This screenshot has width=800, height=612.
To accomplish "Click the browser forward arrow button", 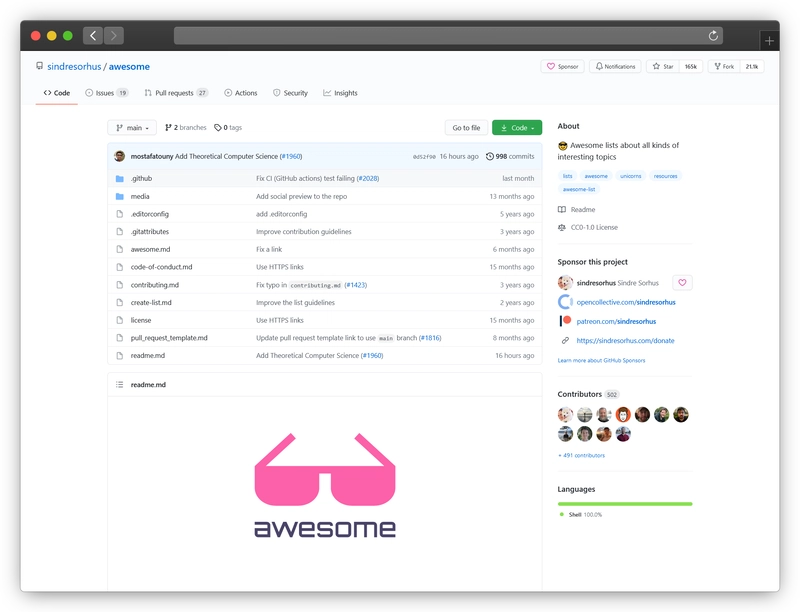I will [x=114, y=36].
